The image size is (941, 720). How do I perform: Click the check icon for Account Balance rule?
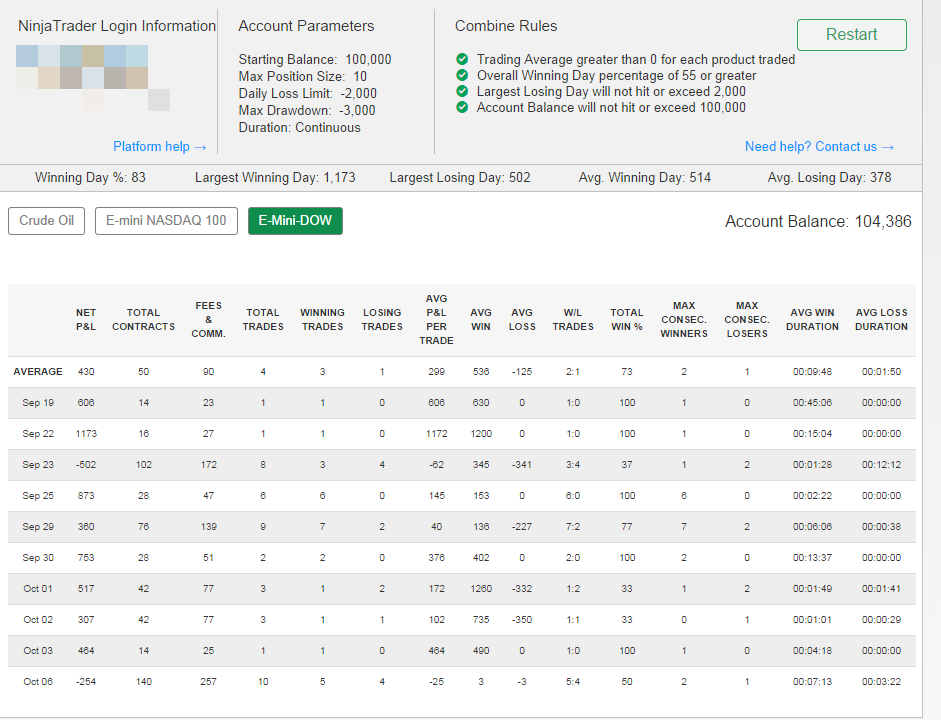(x=462, y=107)
